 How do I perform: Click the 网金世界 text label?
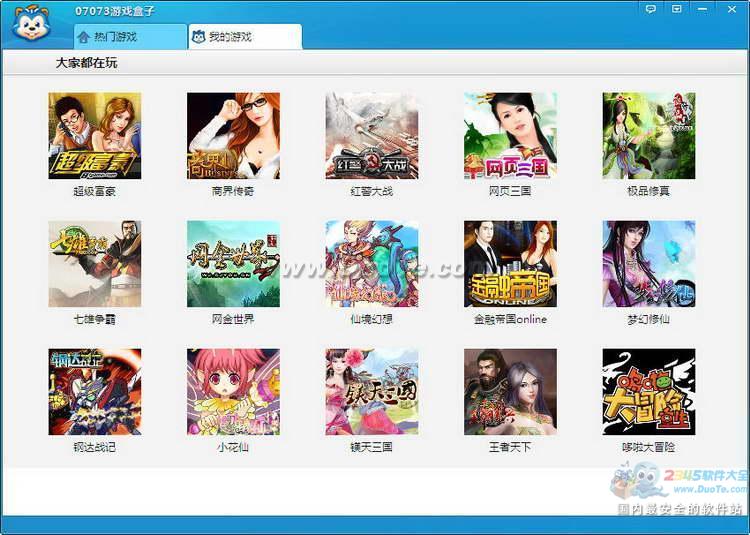pyautogui.click(x=233, y=319)
